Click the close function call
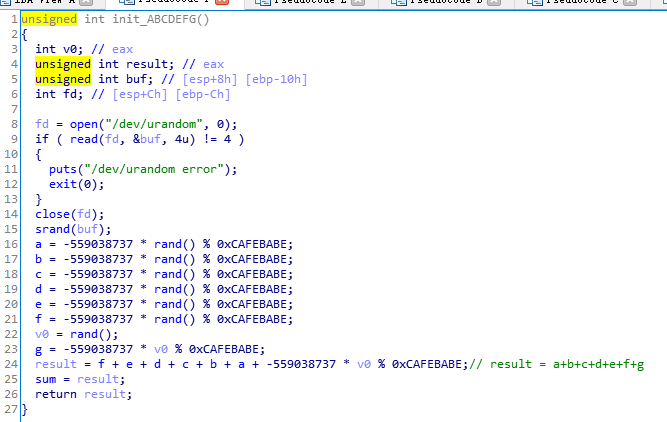Screen dimensions: 667x422 [52, 214]
